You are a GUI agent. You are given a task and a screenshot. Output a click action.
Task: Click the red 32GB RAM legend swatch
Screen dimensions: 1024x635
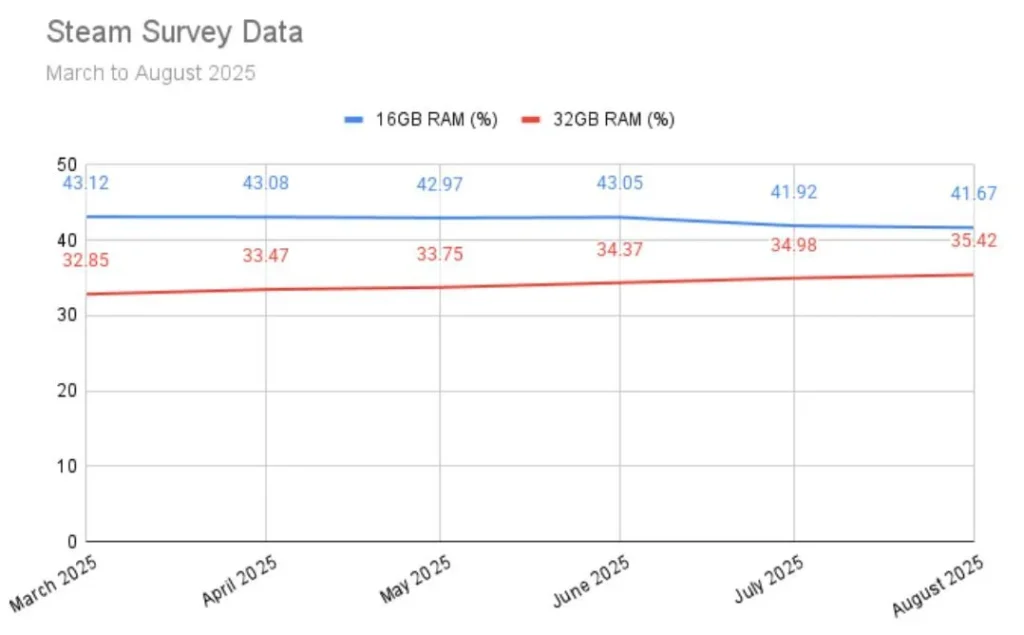531,120
